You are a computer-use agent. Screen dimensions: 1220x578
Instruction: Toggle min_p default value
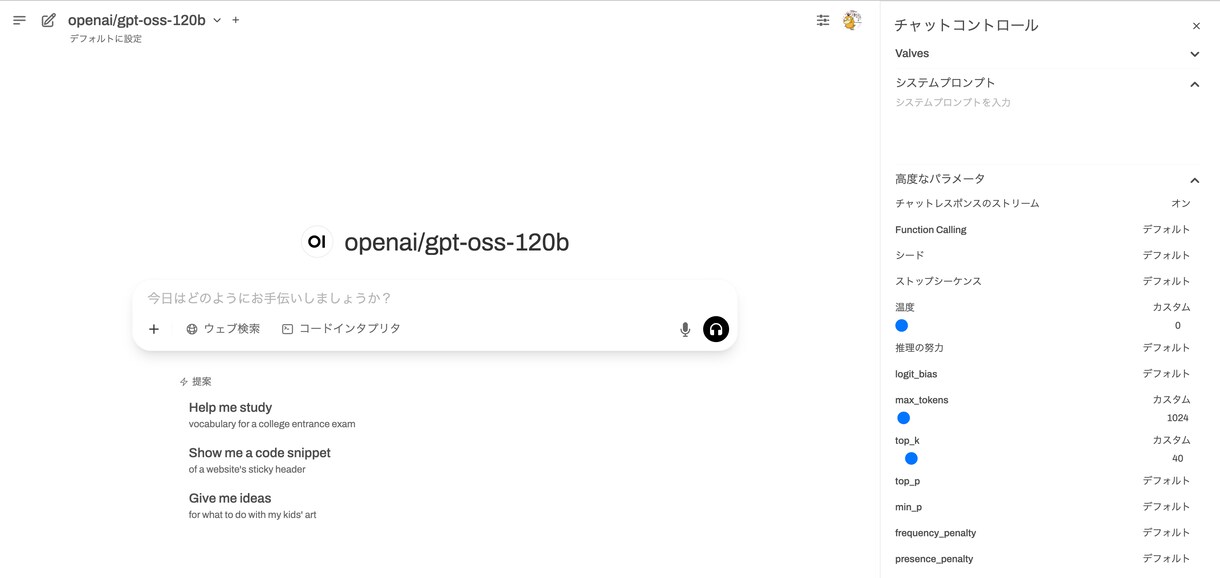1166,507
